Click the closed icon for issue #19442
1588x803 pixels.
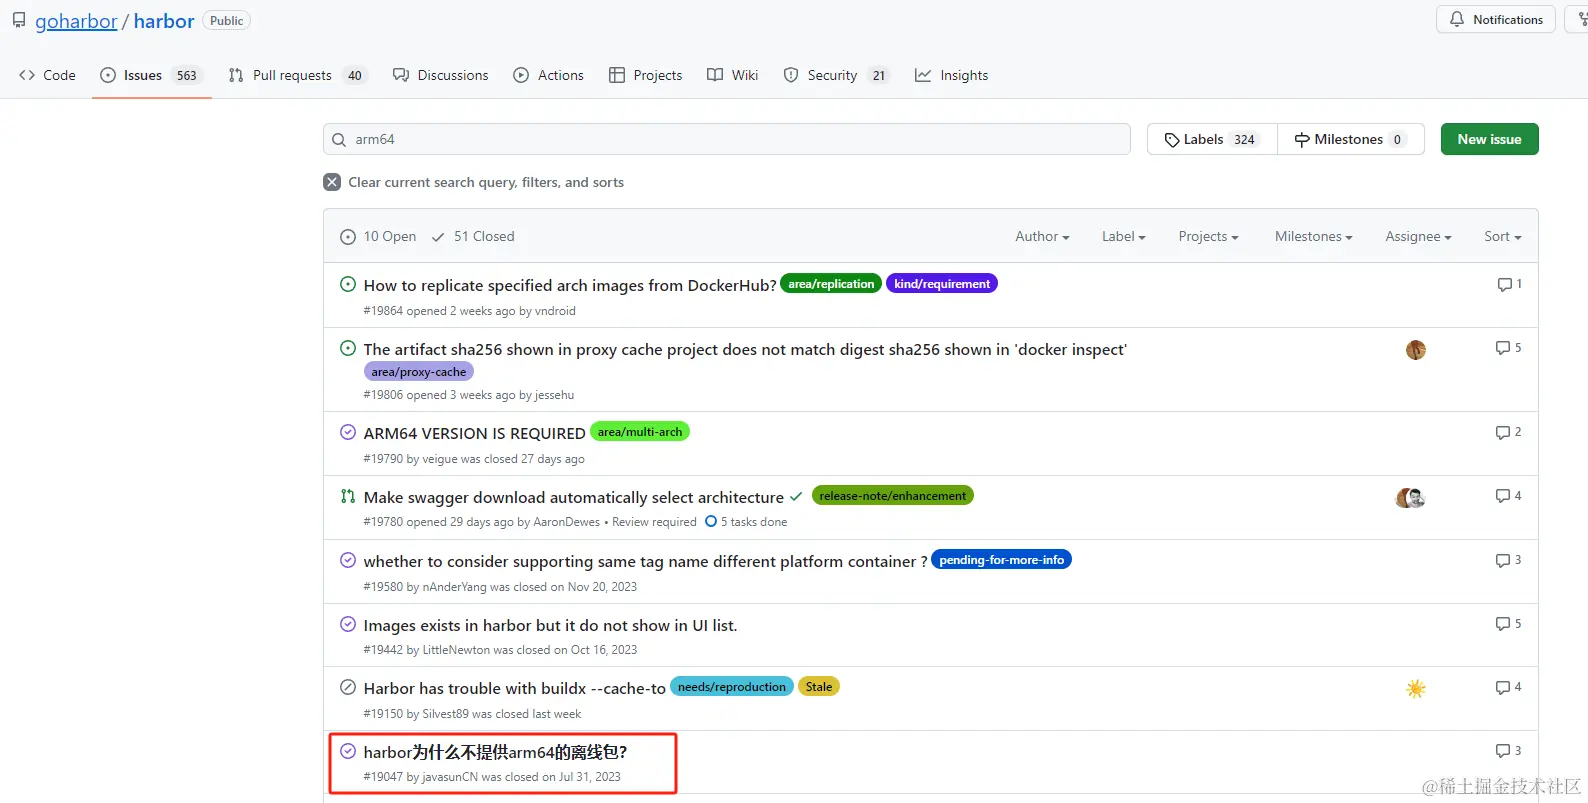tap(348, 624)
